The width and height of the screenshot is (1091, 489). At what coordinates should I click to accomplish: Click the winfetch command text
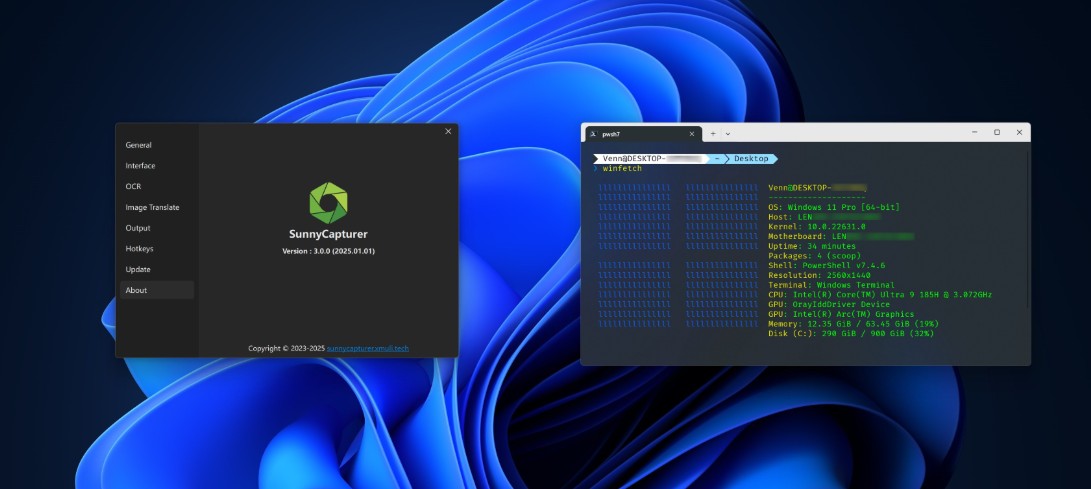(x=622, y=169)
